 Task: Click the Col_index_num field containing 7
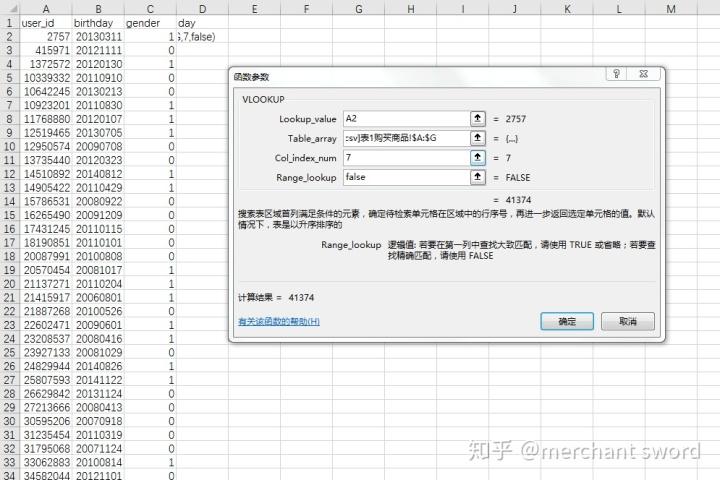point(406,158)
